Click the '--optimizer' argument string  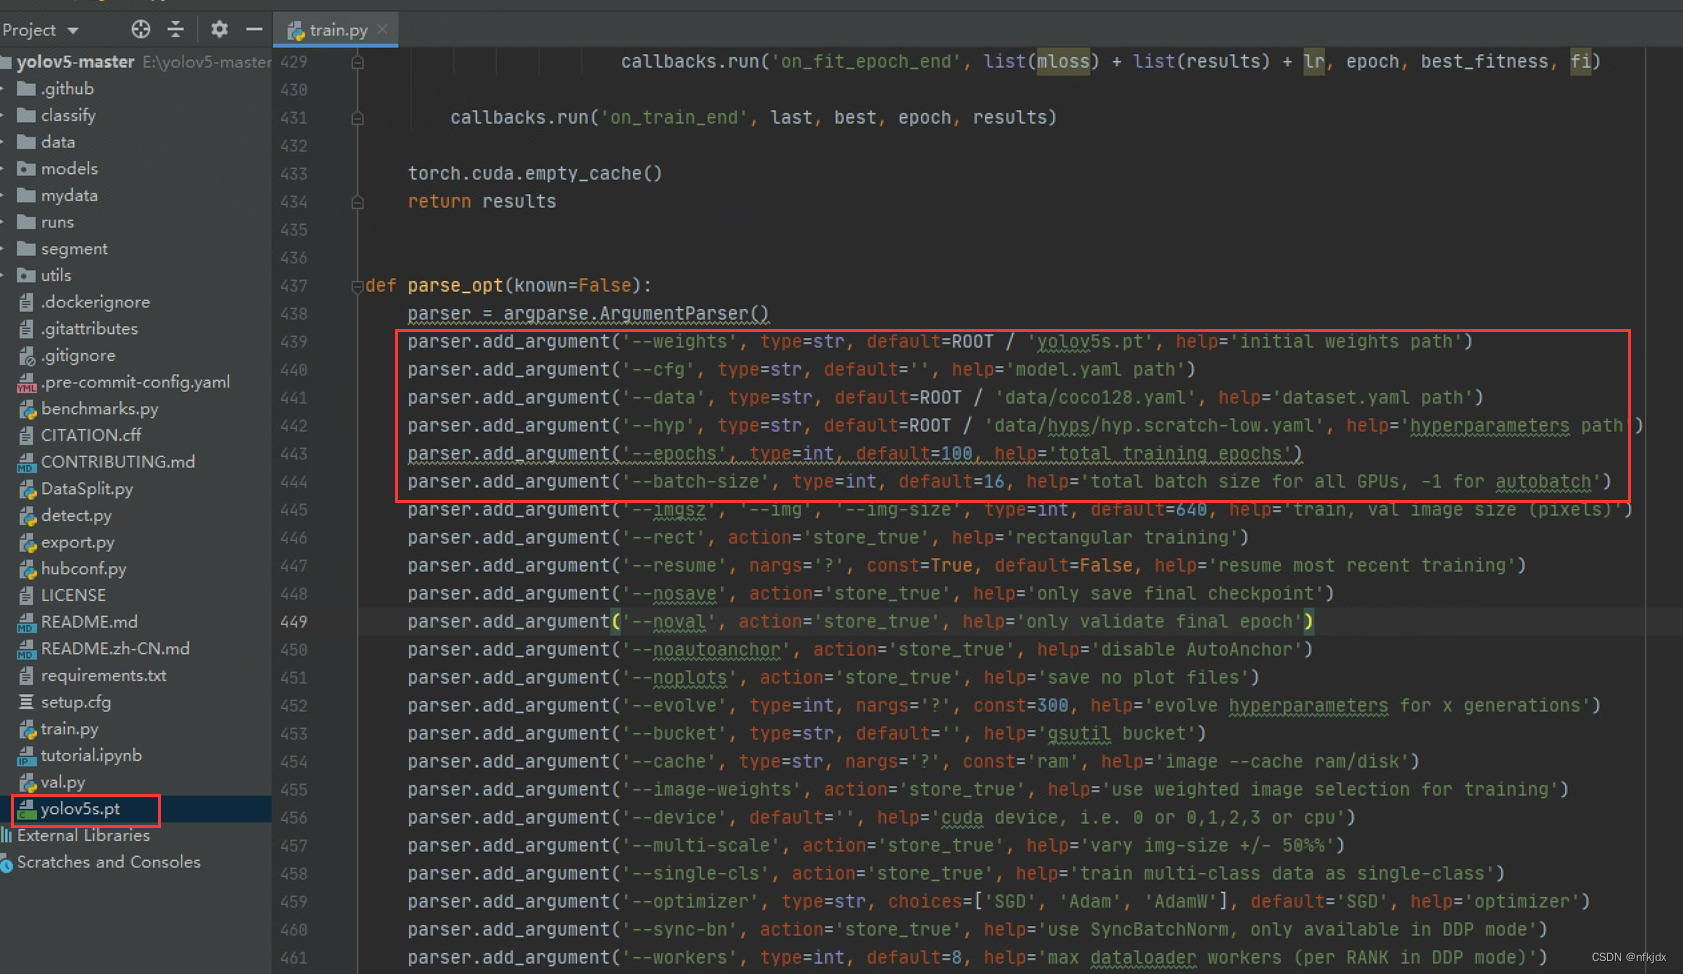(691, 902)
